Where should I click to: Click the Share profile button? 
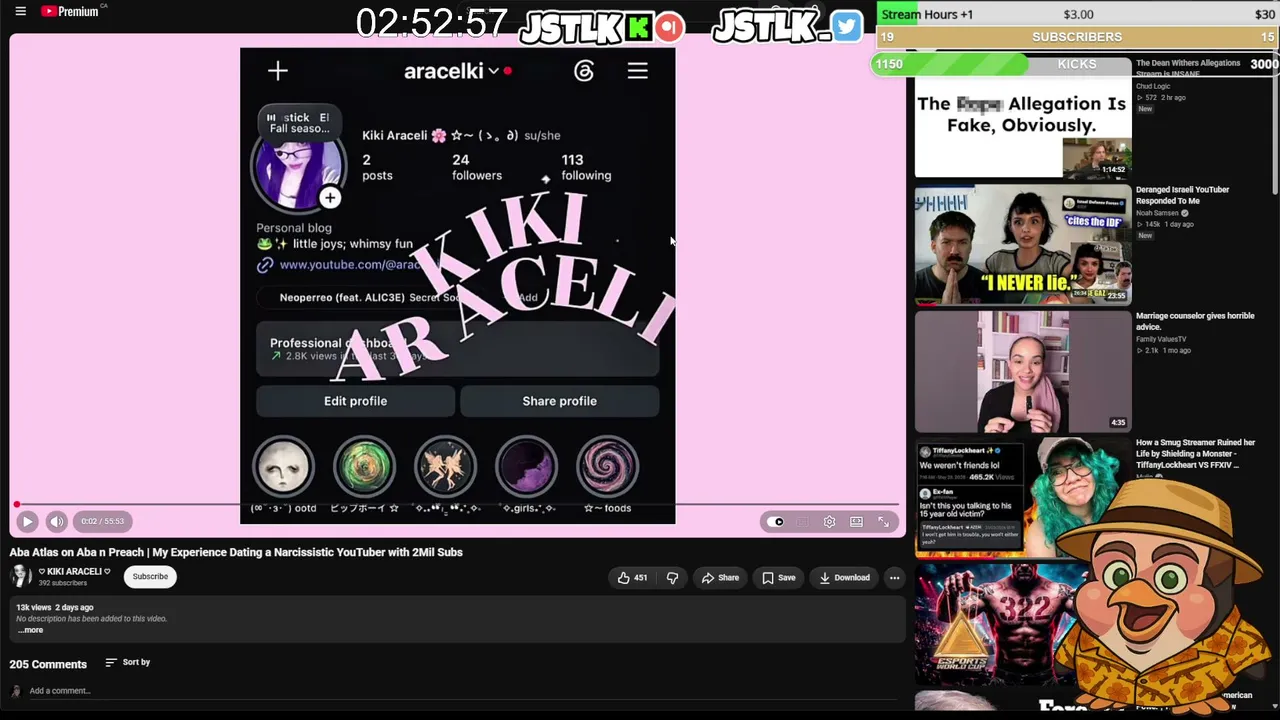point(559,401)
